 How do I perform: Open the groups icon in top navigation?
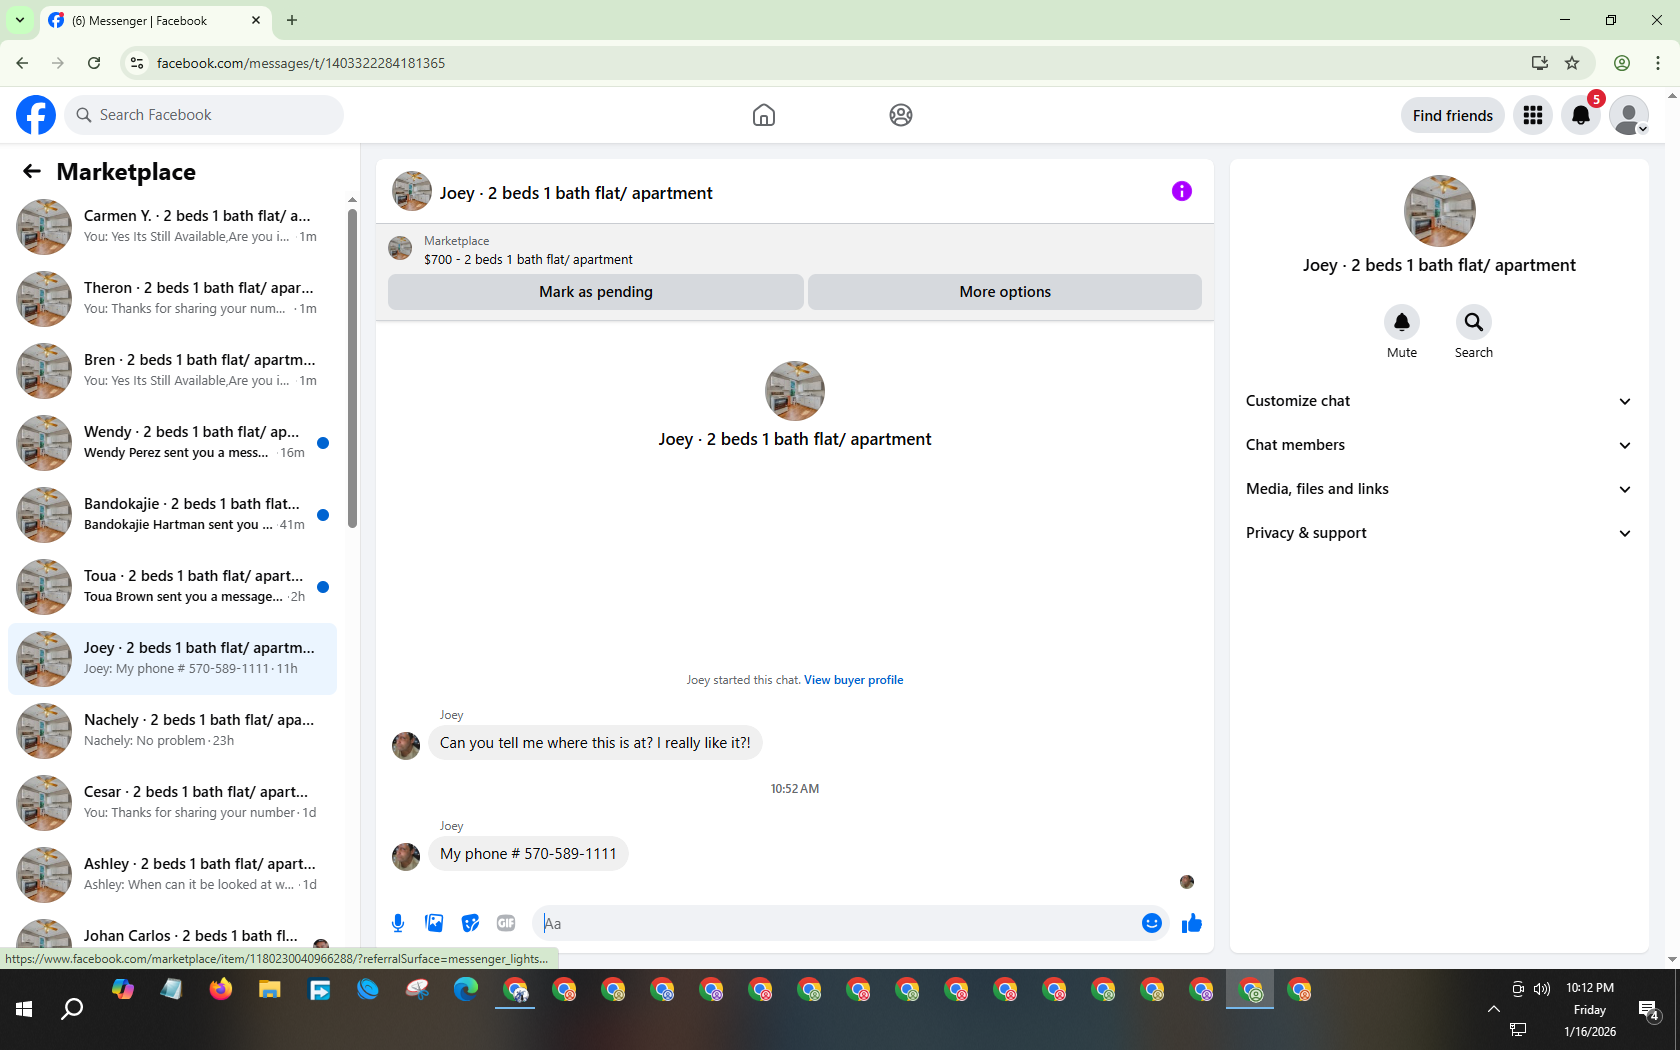point(901,115)
